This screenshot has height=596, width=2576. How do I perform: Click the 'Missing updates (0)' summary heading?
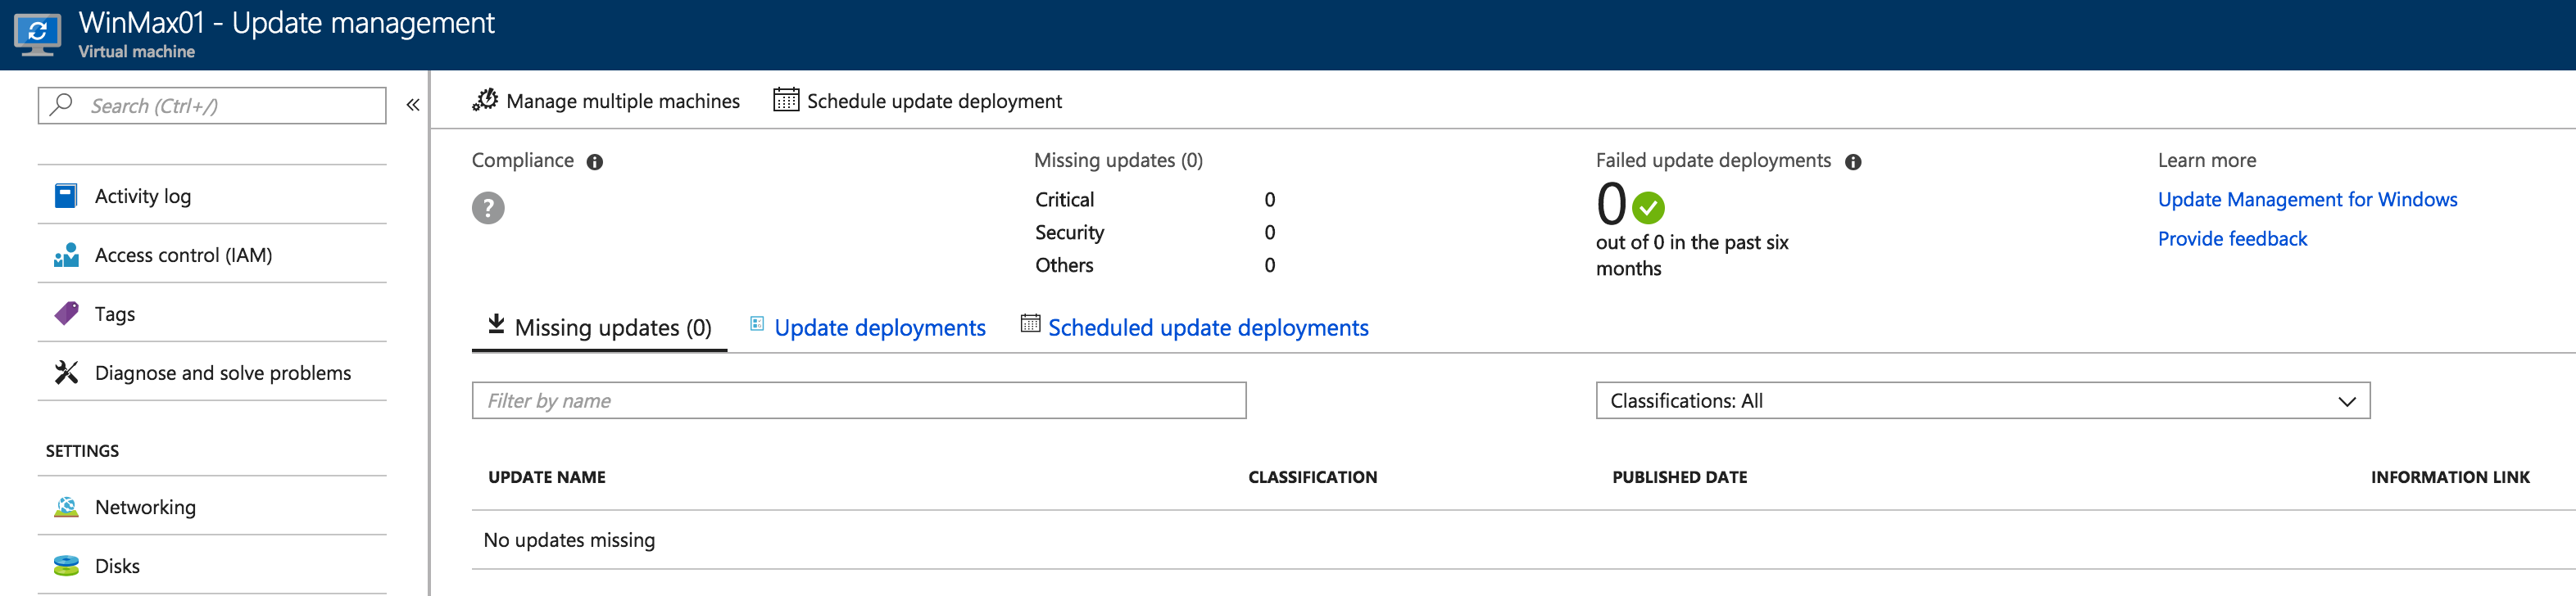[x=1118, y=160]
